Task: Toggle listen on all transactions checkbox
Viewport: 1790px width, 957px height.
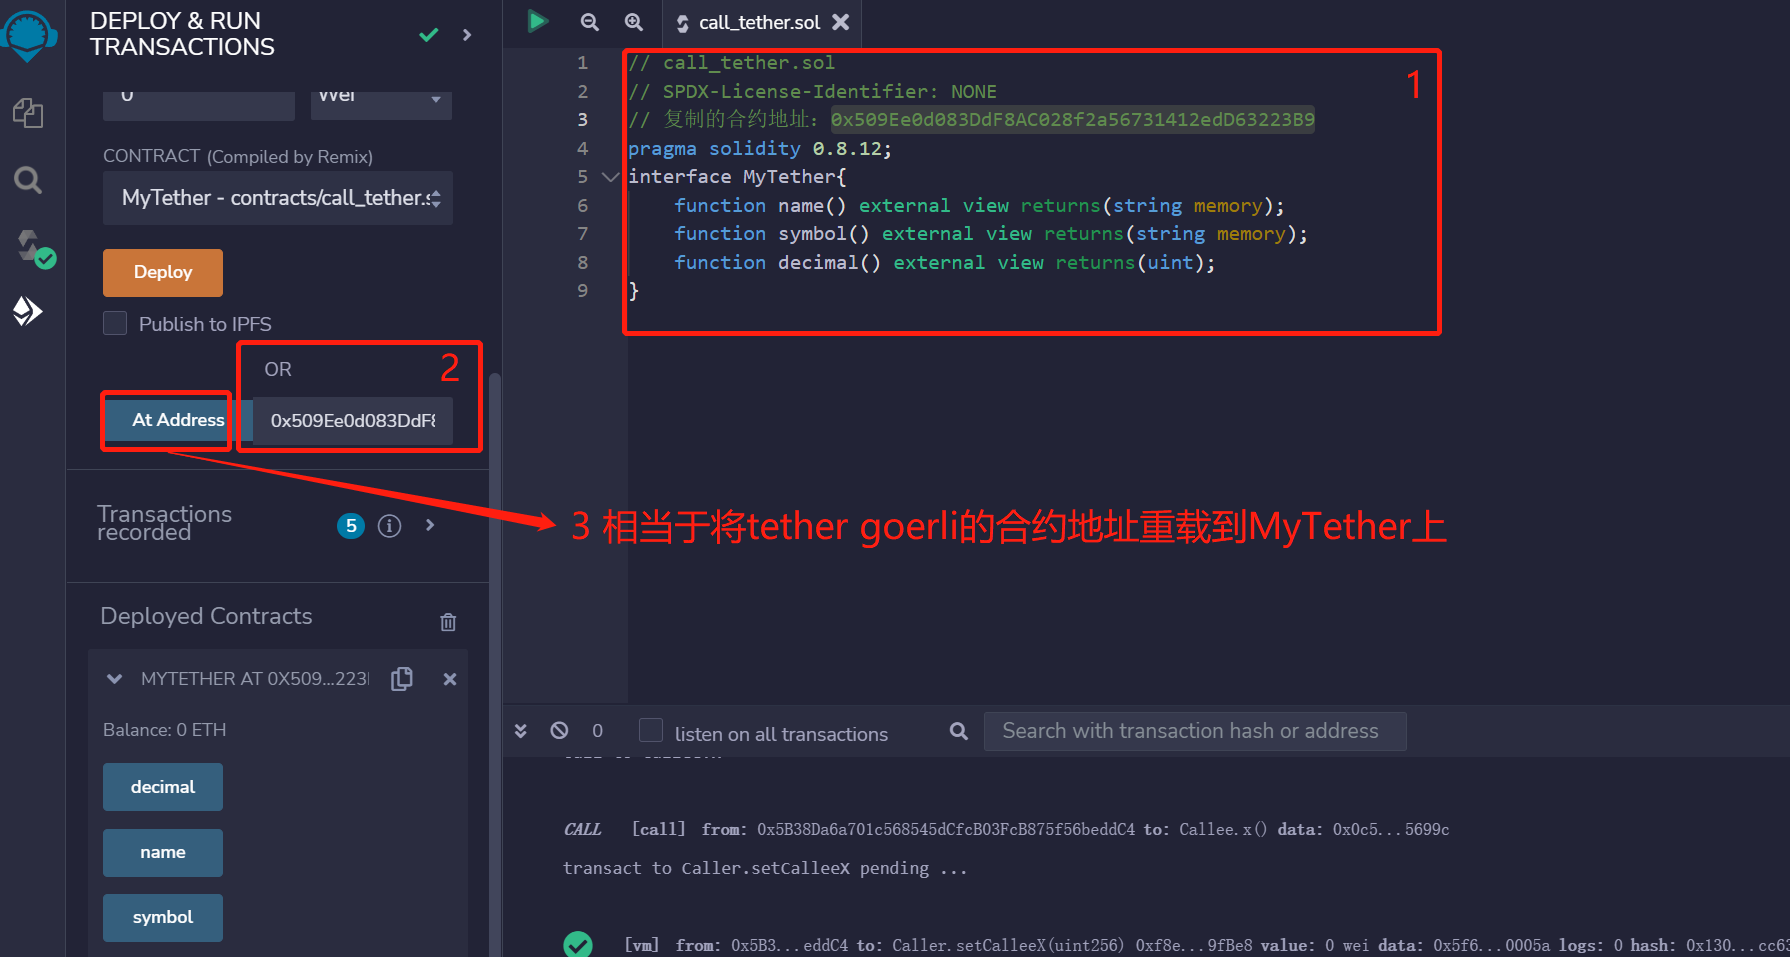Action: (651, 730)
